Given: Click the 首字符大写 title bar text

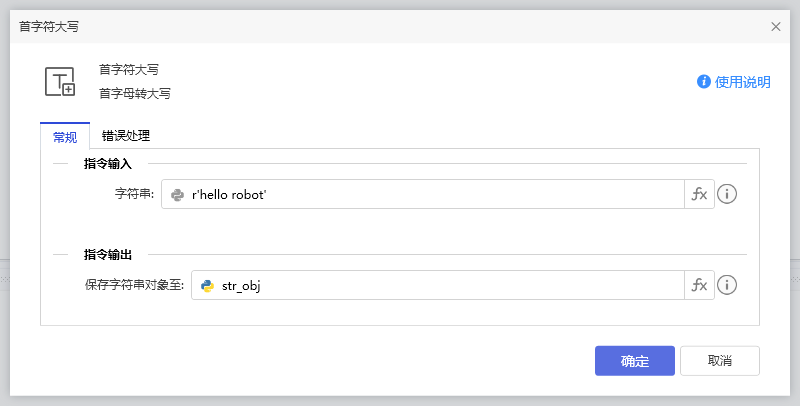Looking at the screenshot, I should pyautogui.click(x=49, y=27).
